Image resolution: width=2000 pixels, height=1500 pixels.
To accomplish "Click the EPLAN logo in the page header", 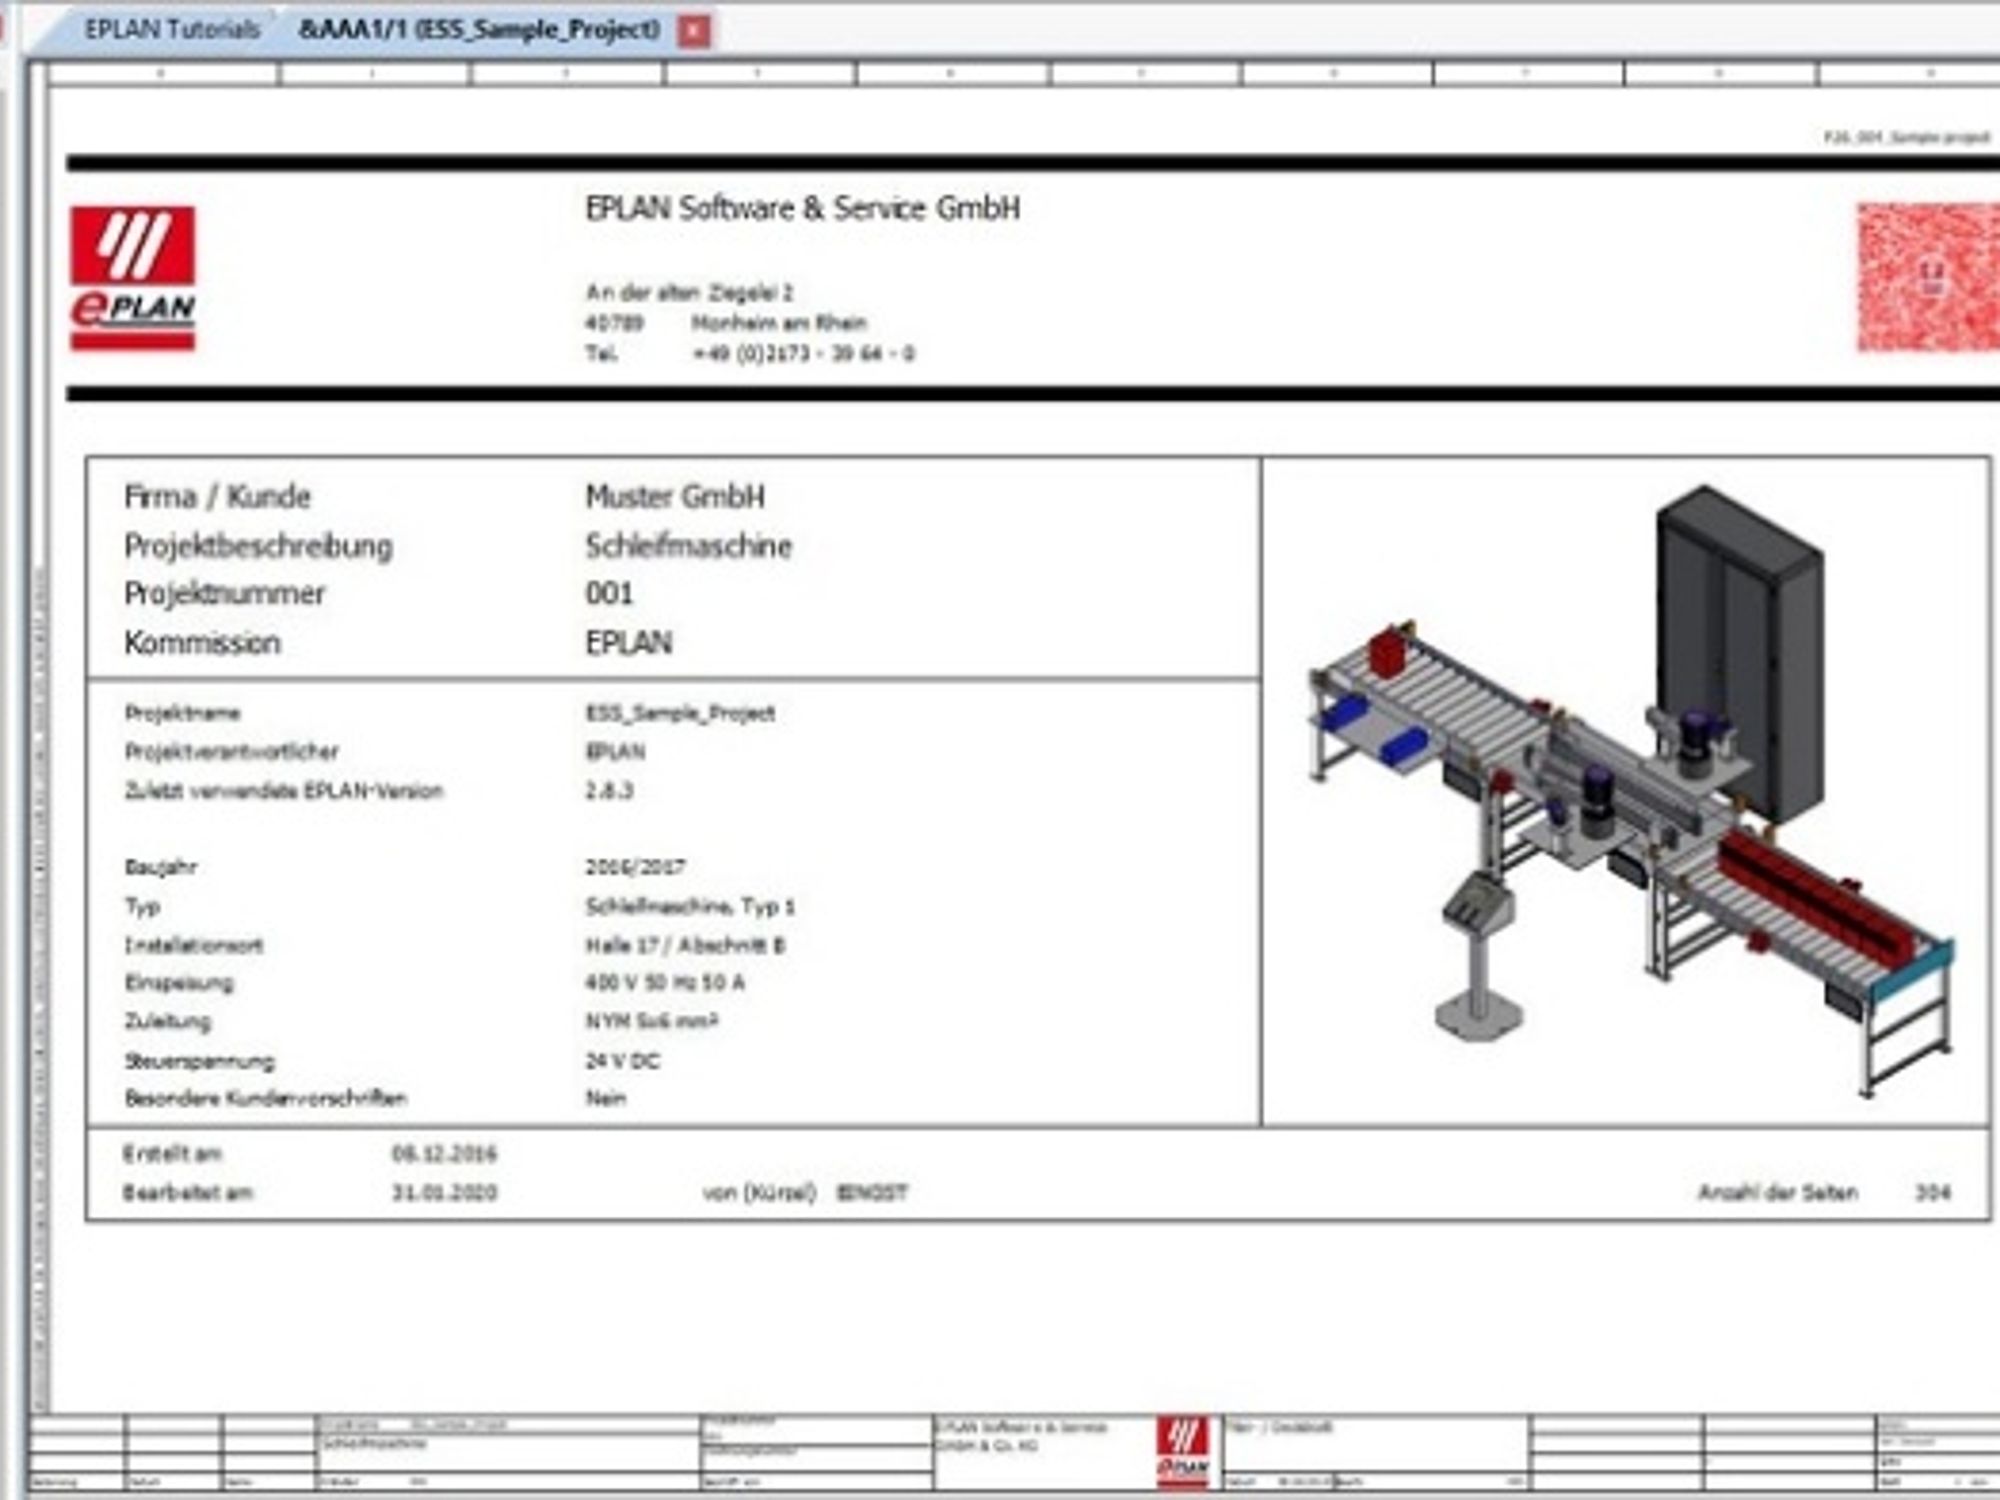I will (x=132, y=278).
